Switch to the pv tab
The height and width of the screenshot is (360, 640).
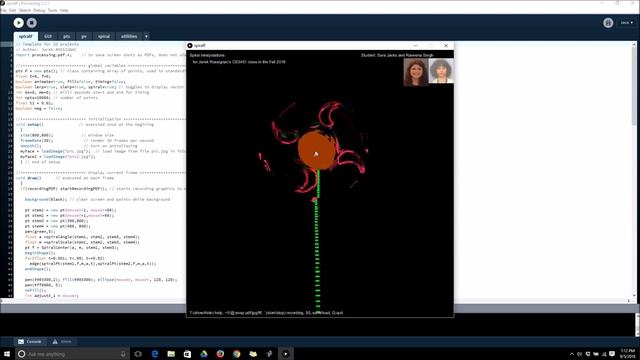pyautogui.click(x=84, y=36)
